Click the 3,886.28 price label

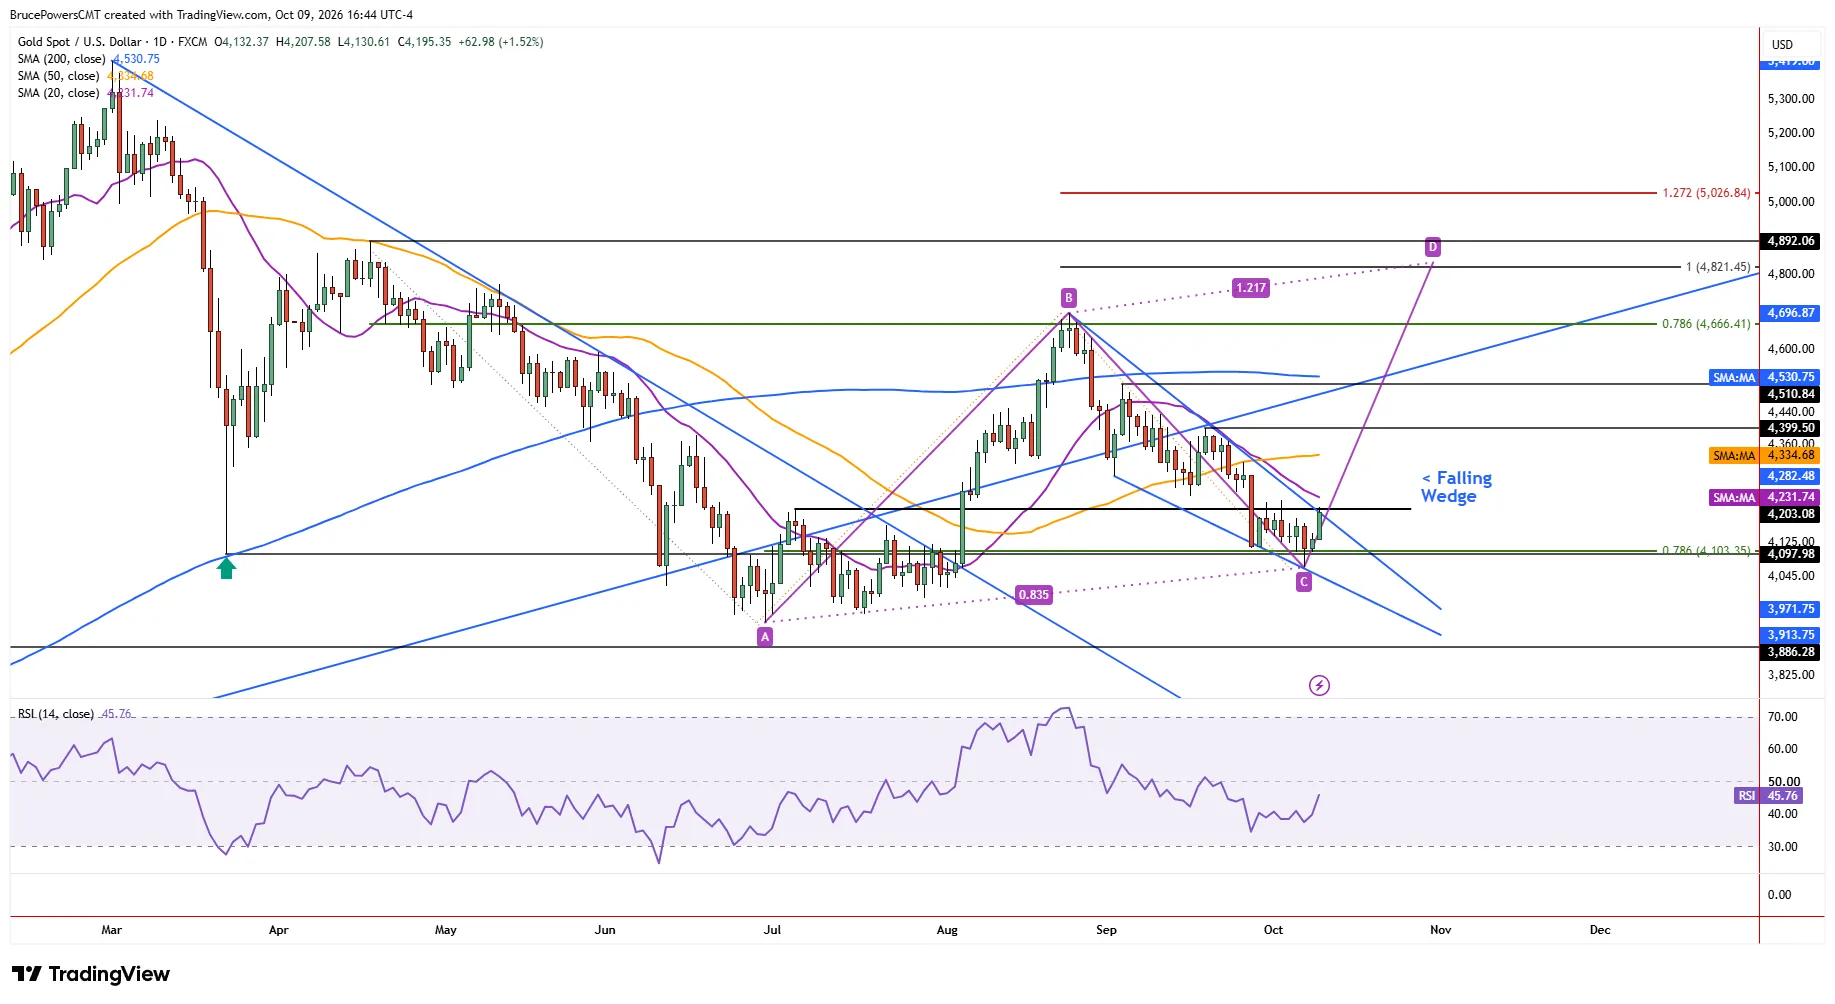point(1790,652)
